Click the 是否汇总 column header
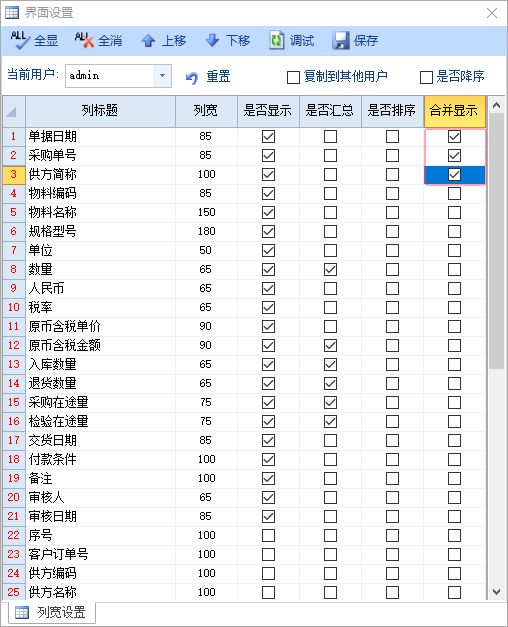 330,111
